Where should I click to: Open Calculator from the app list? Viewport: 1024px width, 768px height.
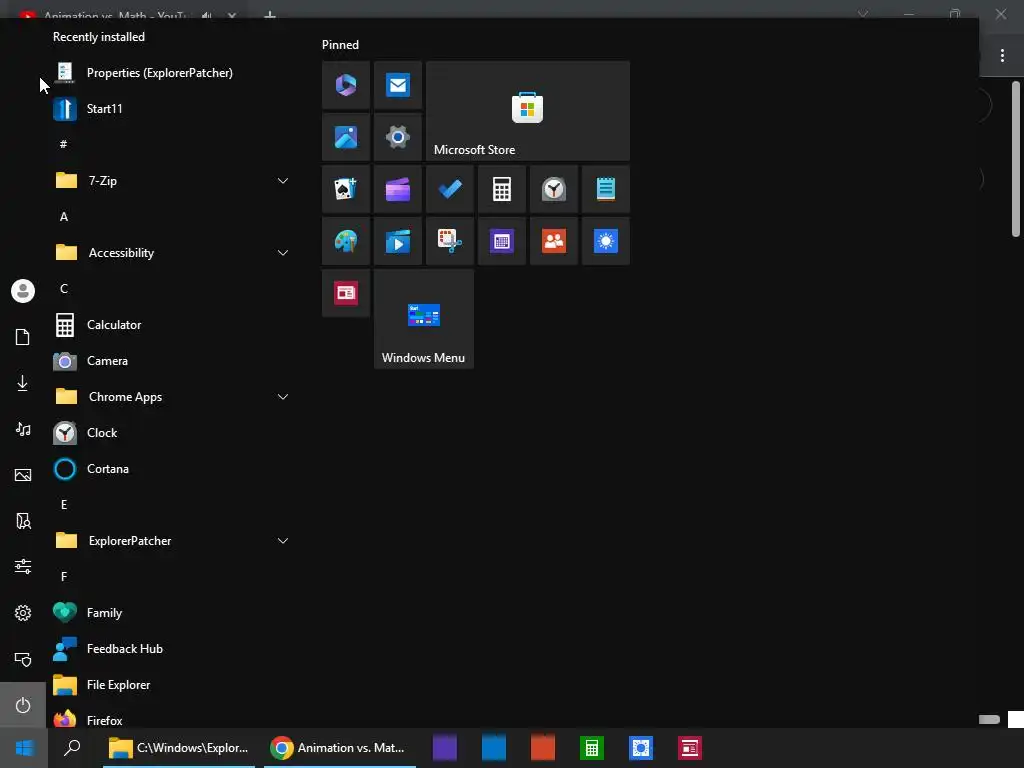(172, 325)
